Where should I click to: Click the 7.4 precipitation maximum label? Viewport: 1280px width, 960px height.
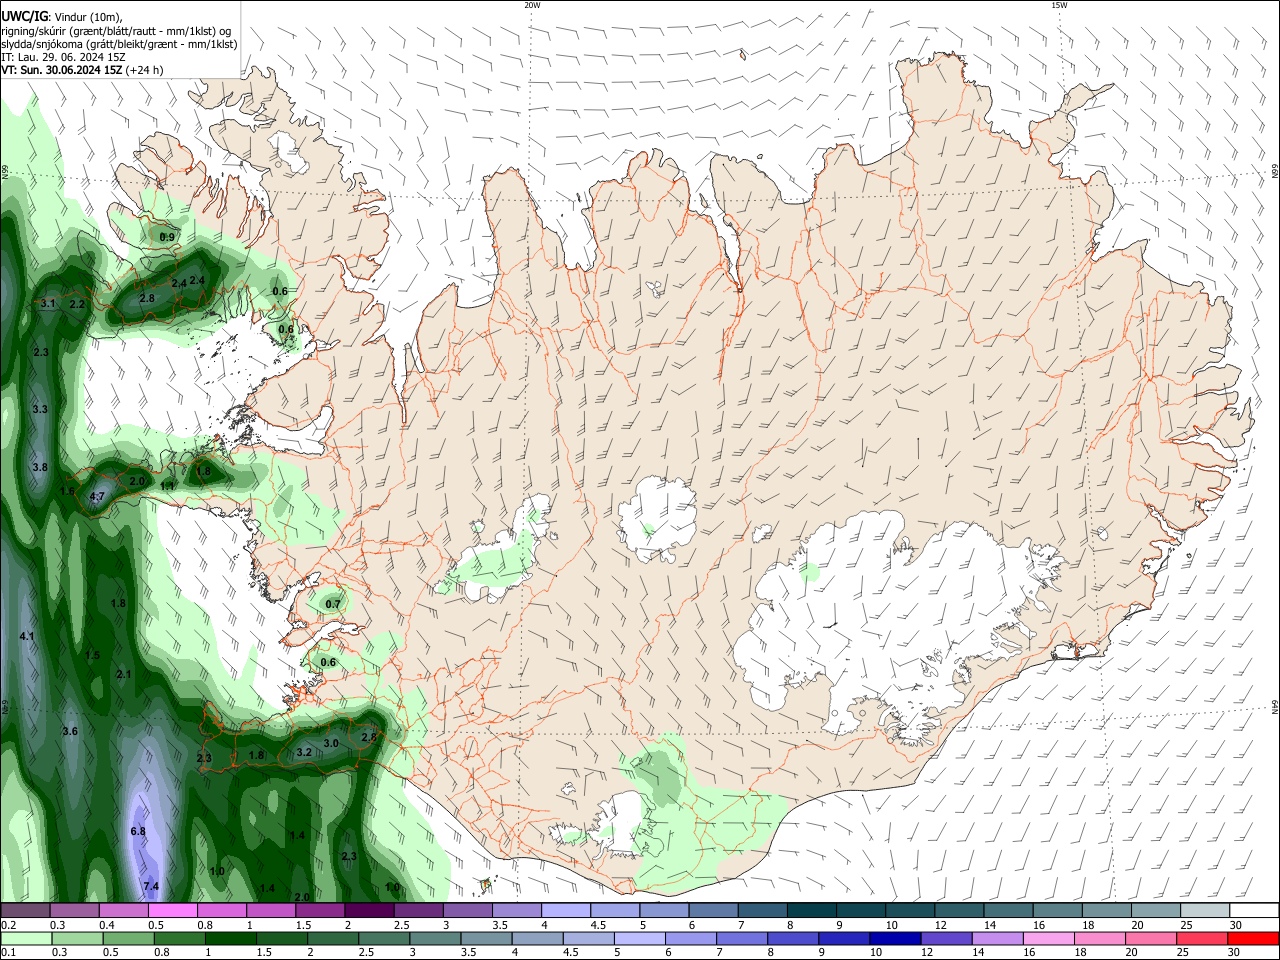(151, 887)
